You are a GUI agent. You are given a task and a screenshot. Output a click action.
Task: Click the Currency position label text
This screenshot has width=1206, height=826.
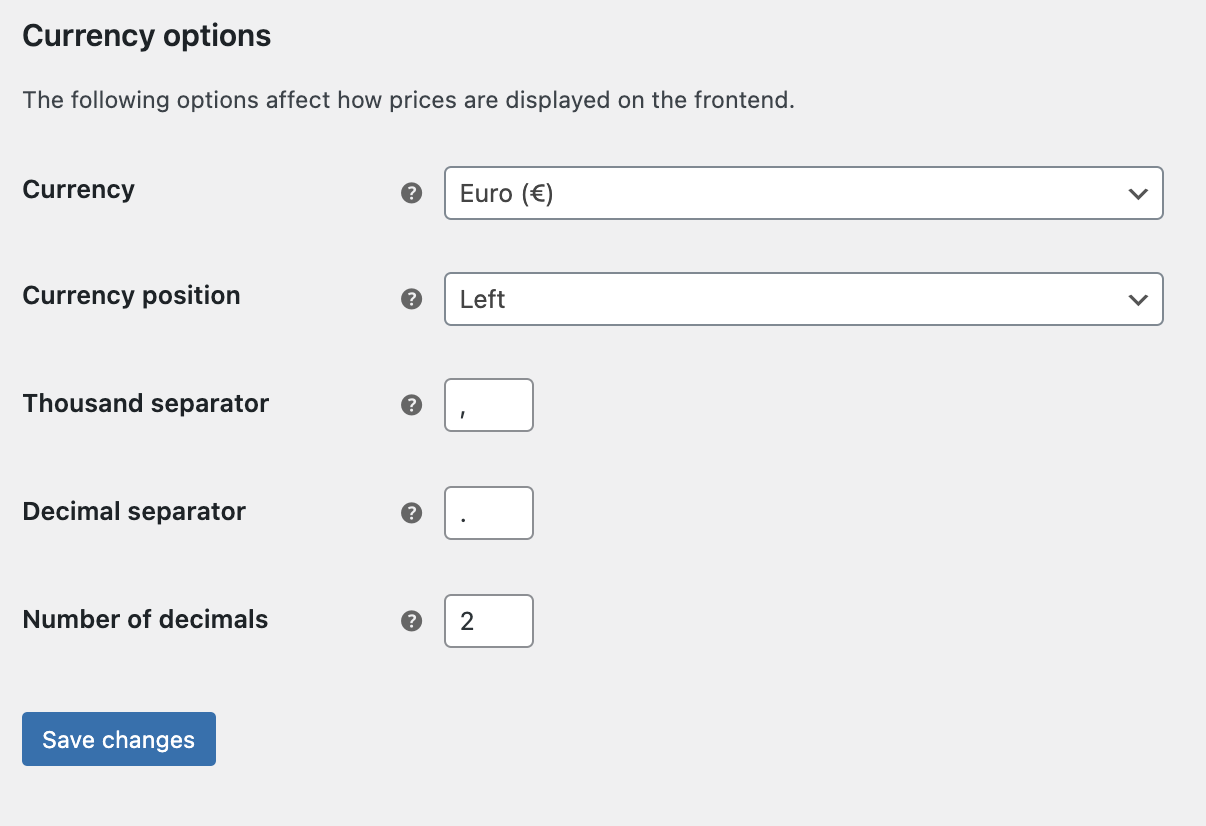click(131, 295)
